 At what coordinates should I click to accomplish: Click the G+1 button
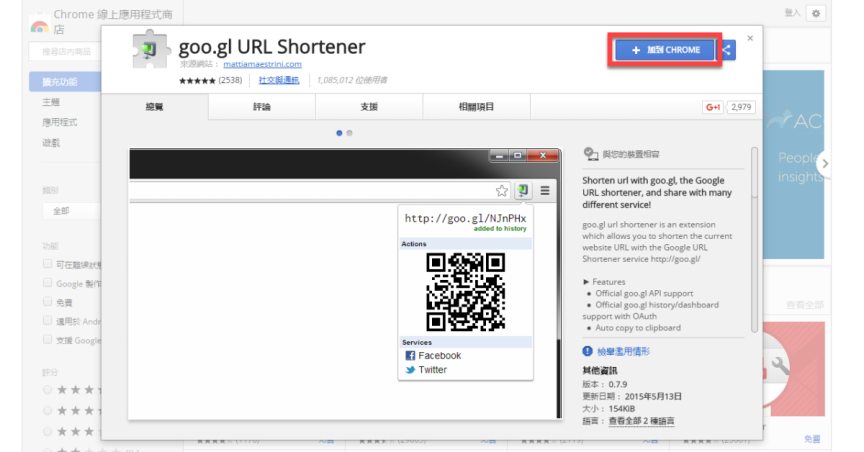tap(712, 107)
